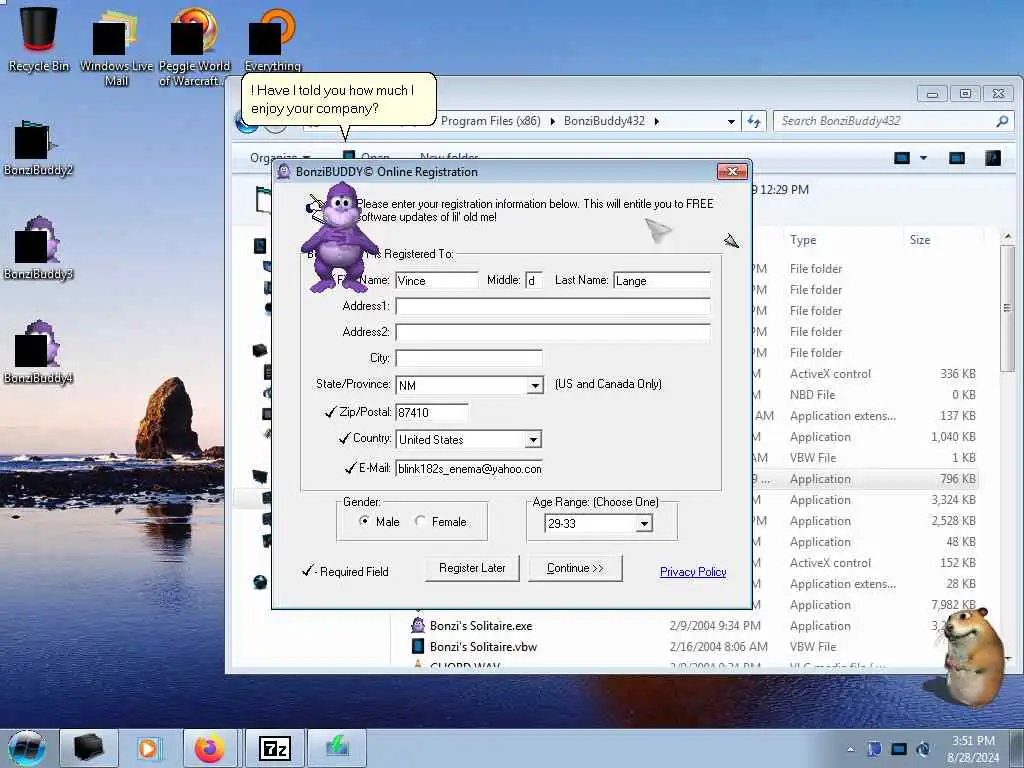Click the purple Bonzi gorilla character

339,238
